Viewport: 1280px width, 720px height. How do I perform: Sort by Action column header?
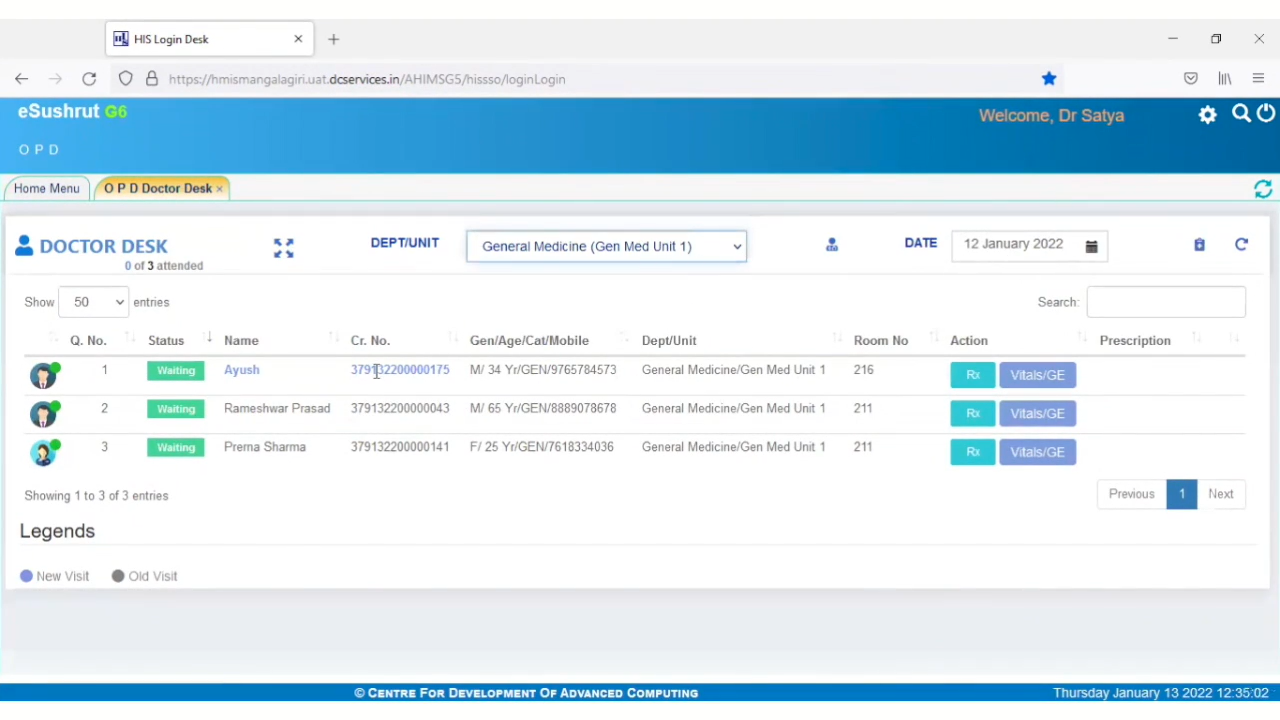(x=969, y=341)
